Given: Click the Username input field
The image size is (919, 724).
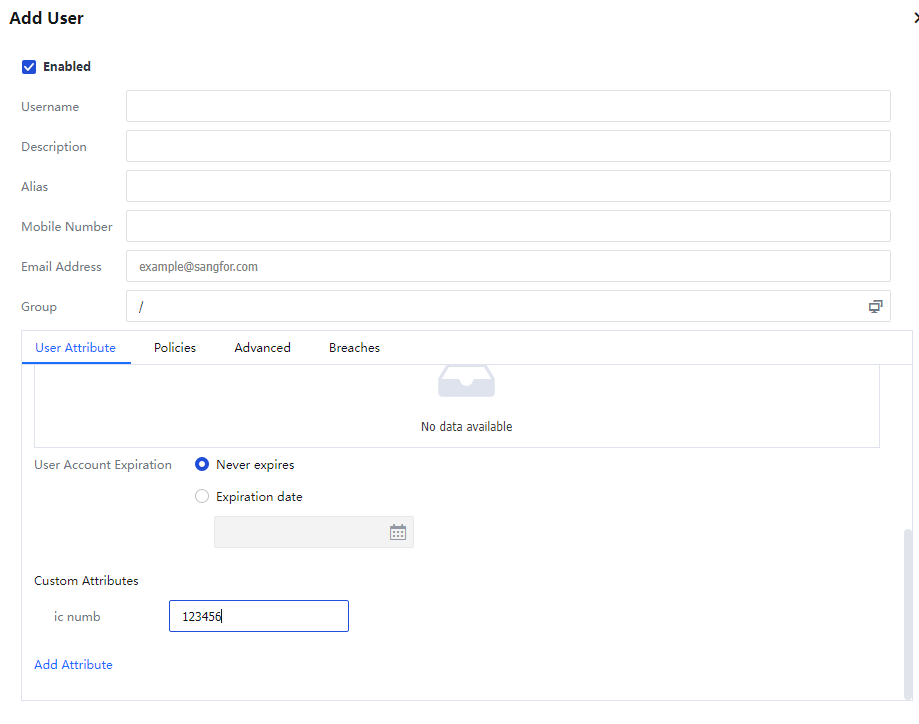Looking at the screenshot, I should tap(507, 107).
